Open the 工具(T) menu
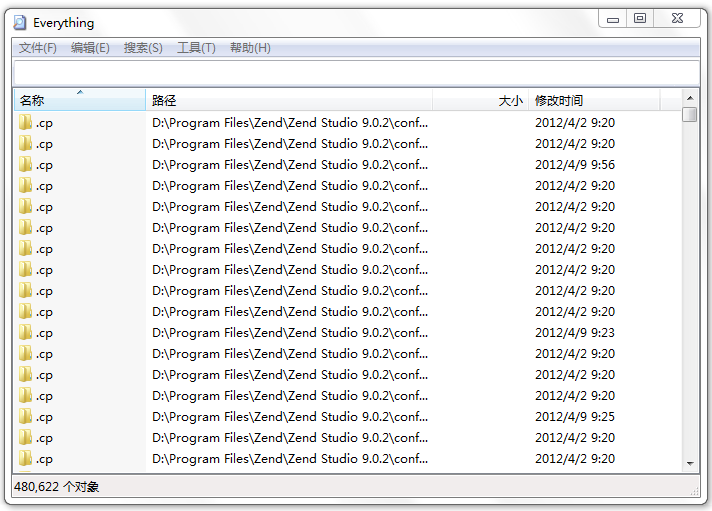Image resolution: width=712 pixels, height=511 pixels. tap(196, 48)
